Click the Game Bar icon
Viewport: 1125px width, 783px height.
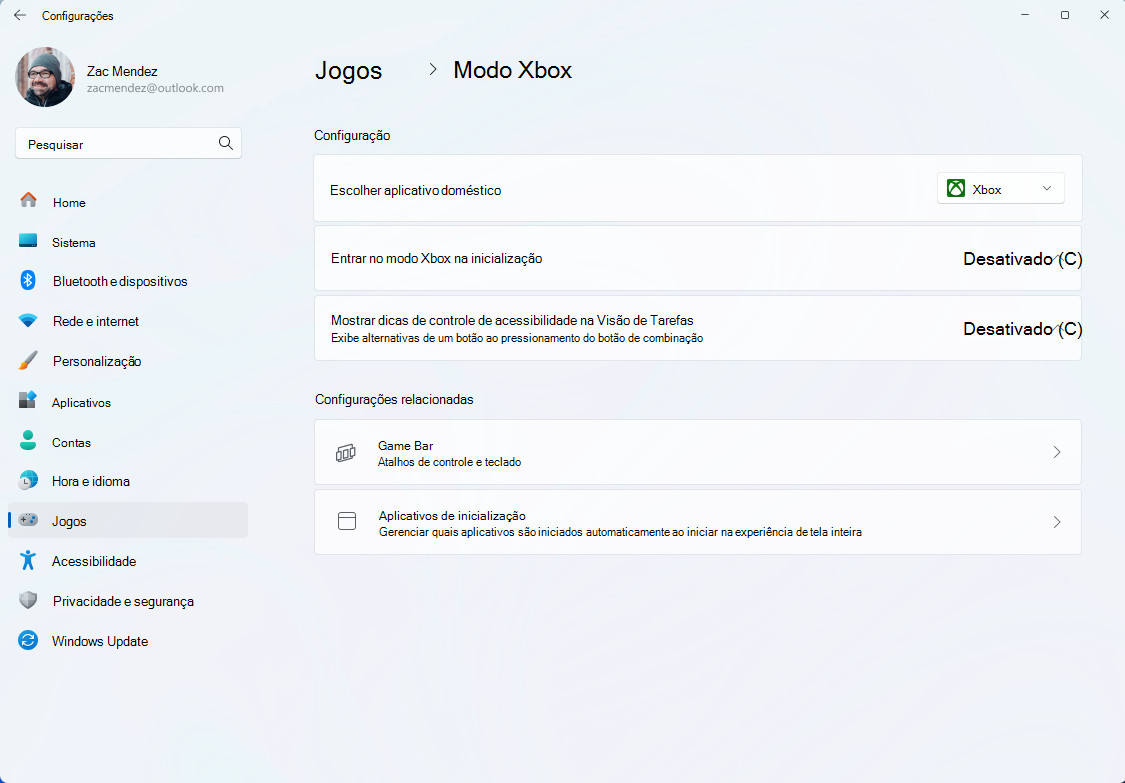(346, 453)
